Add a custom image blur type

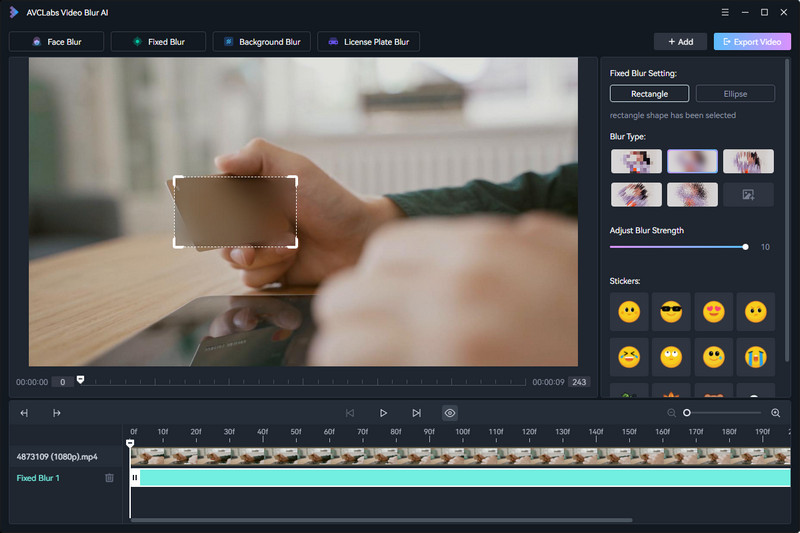(748, 194)
